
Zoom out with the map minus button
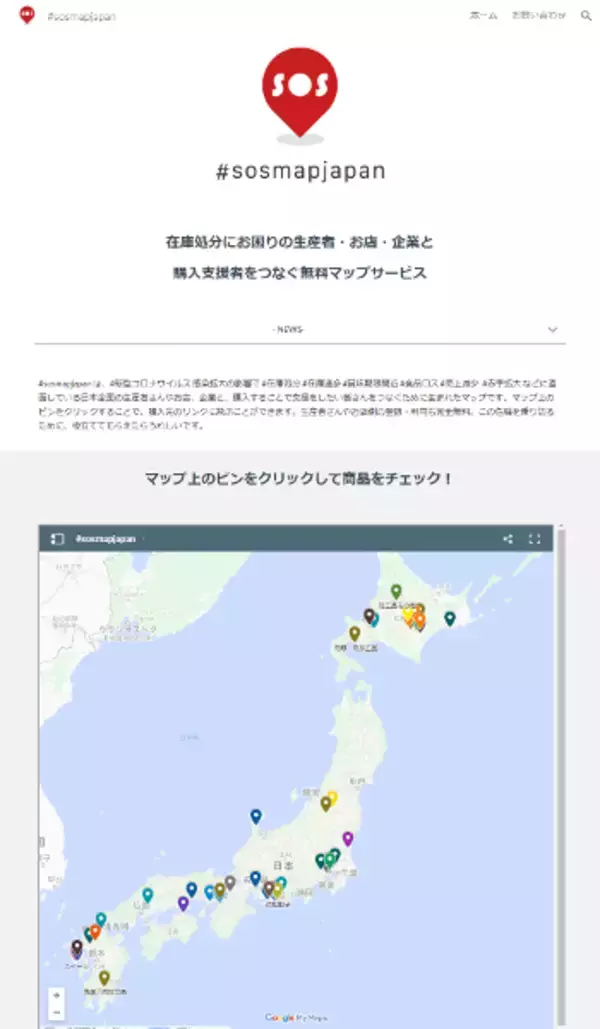tap(56, 1013)
